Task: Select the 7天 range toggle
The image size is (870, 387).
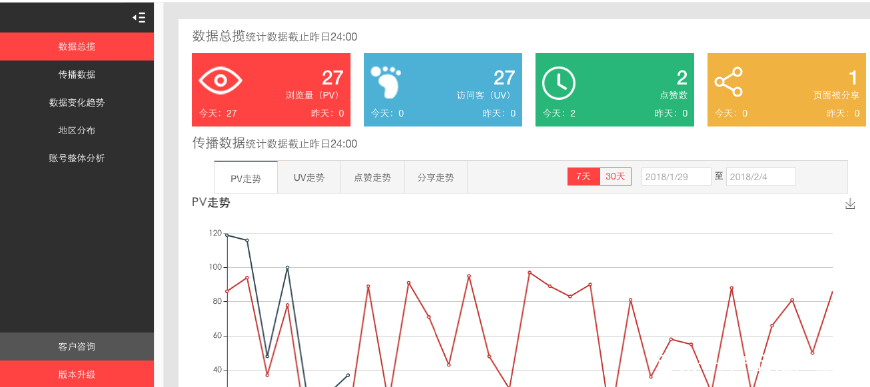Action: coord(583,177)
